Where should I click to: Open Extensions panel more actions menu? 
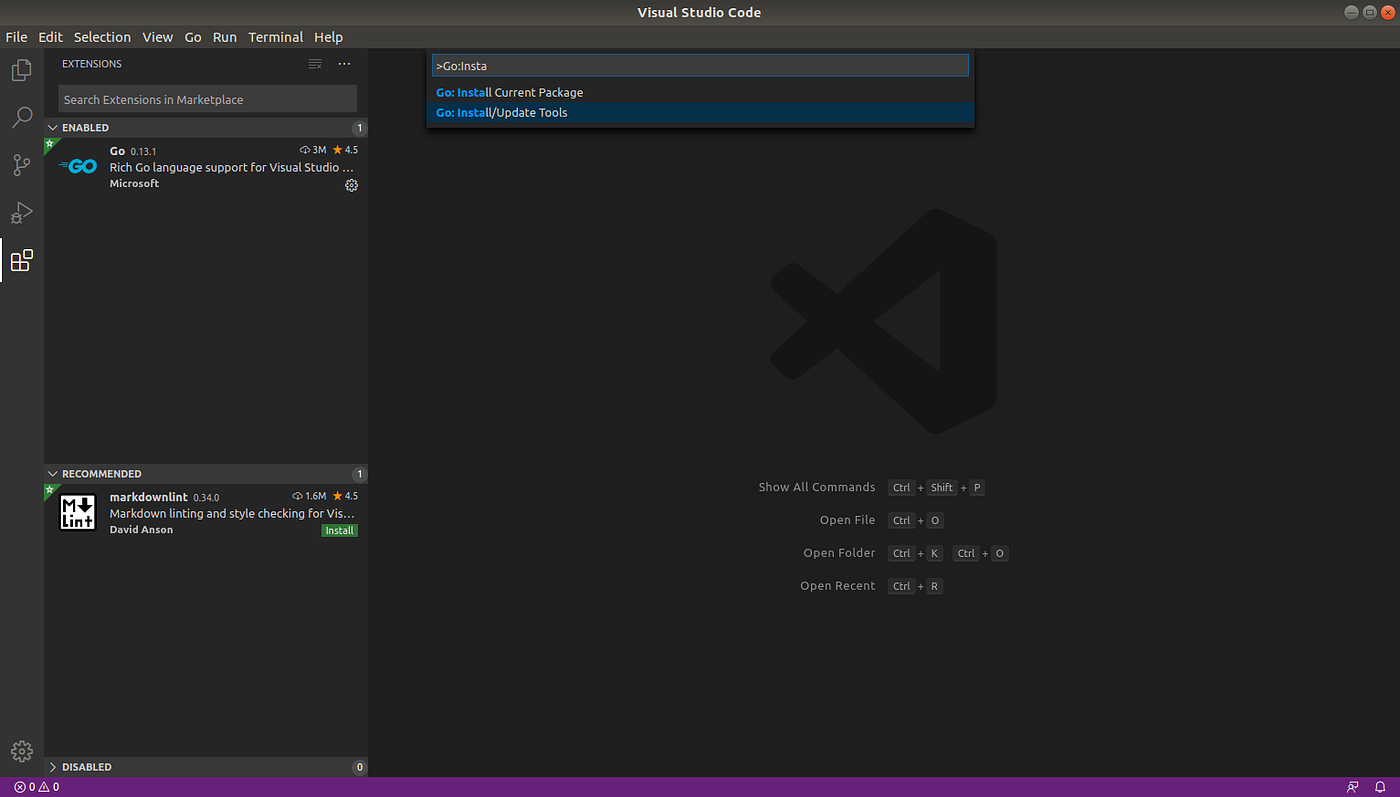coord(344,64)
